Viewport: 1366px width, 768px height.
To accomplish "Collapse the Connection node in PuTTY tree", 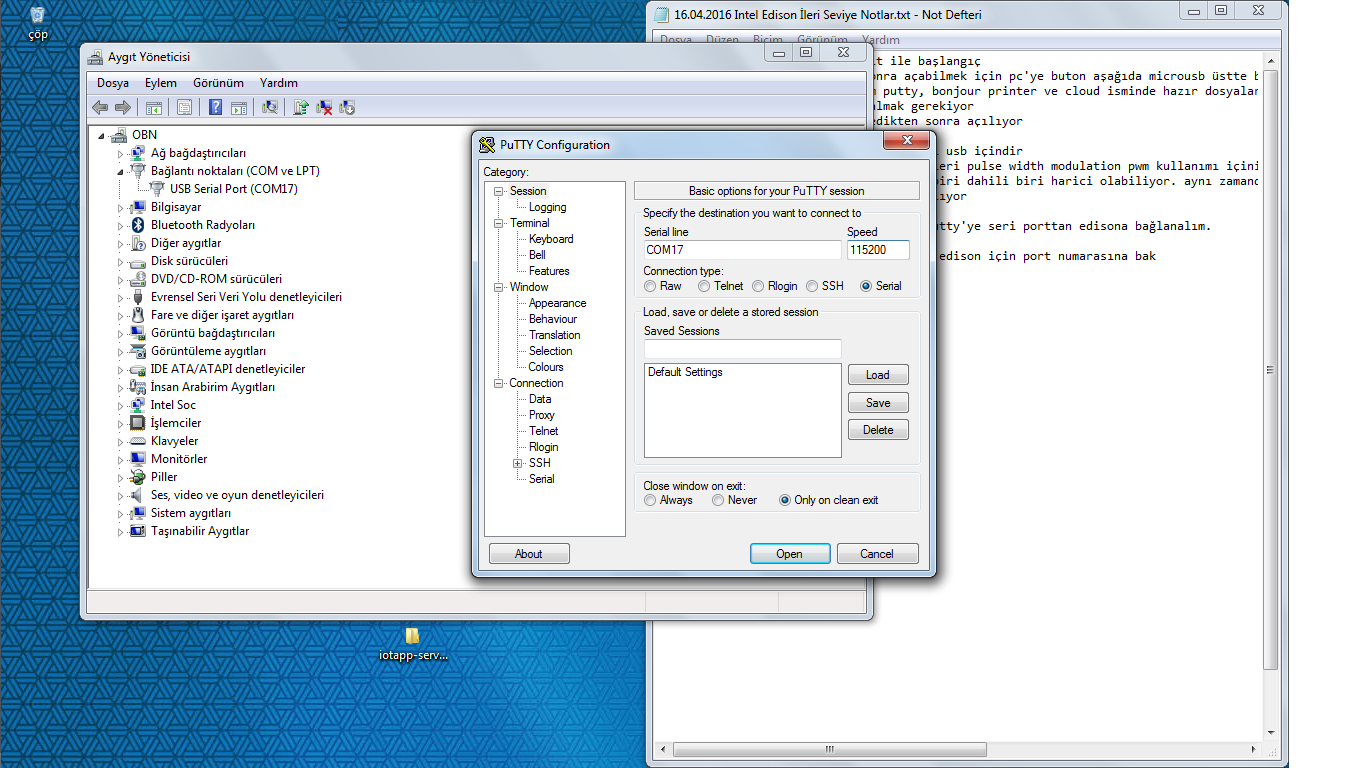I will pyautogui.click(x=498, y=383).
